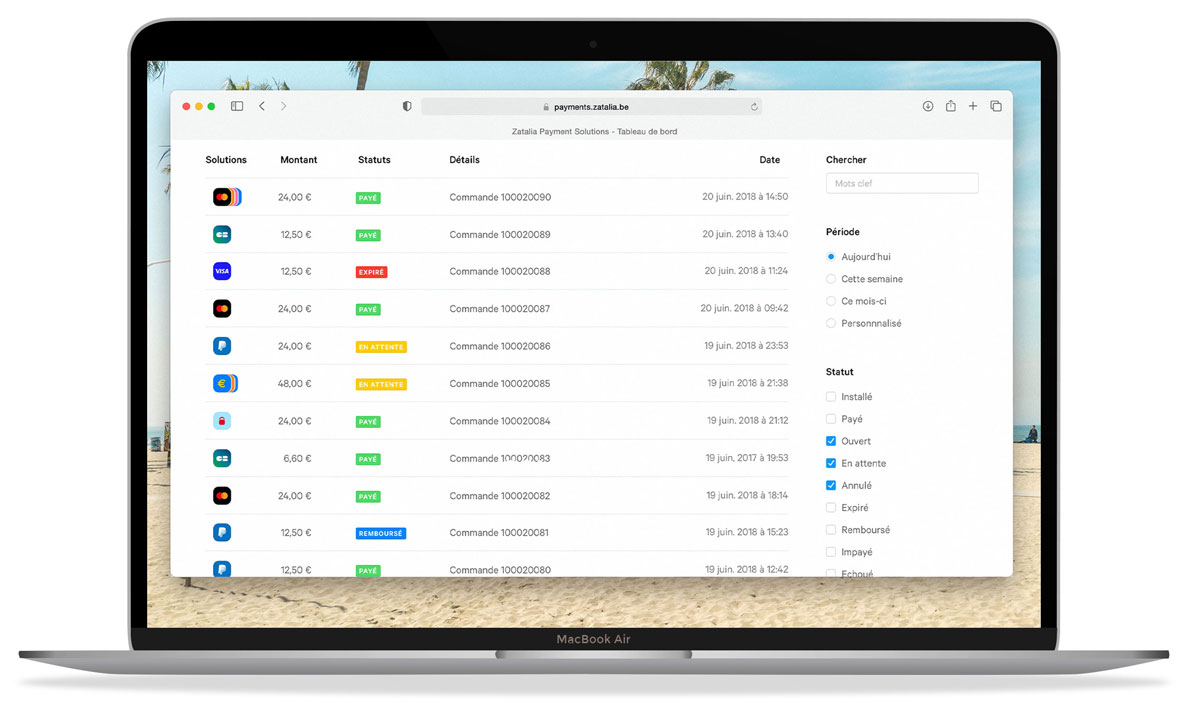Click the Share icon in the toolbar
Image resolution: width=1200 pixels, height=718 pixels.
950,106
